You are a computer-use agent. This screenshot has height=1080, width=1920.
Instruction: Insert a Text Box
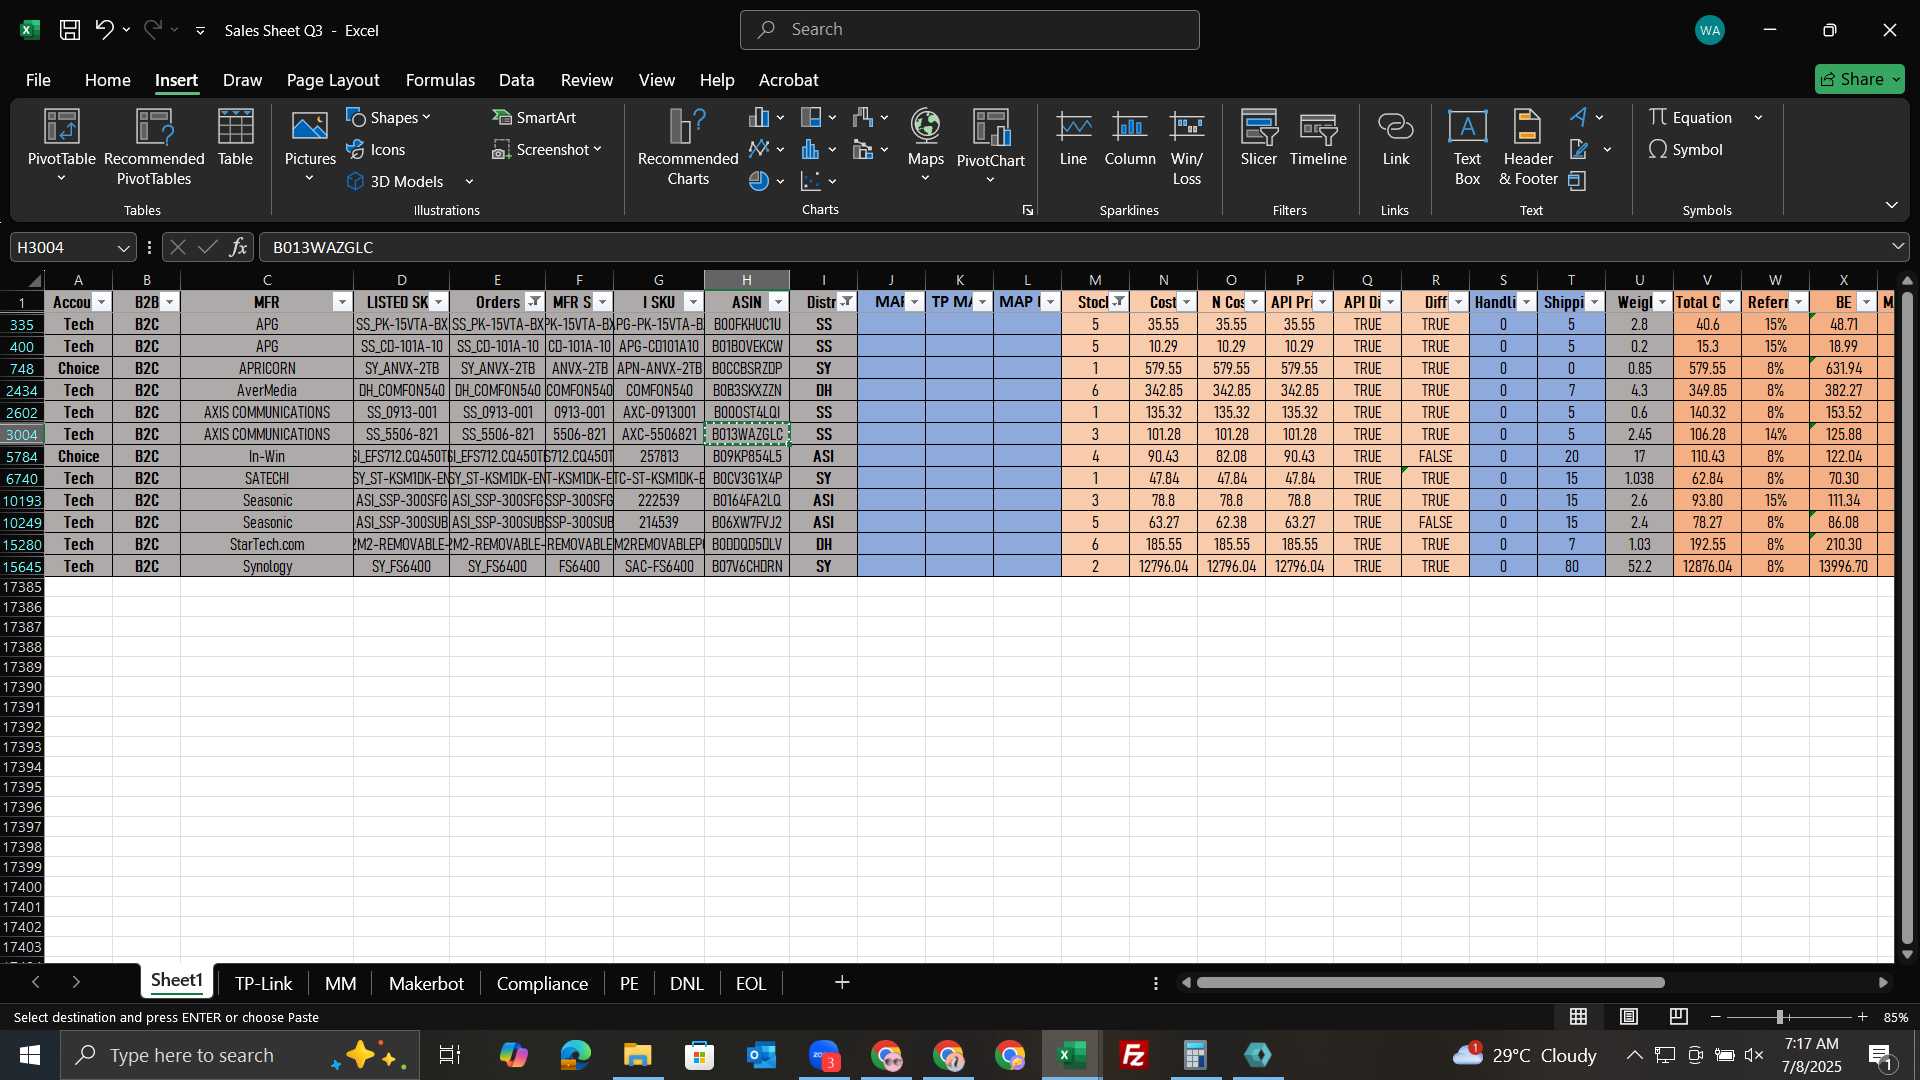pyautogui.click(x=1467, y=148)
